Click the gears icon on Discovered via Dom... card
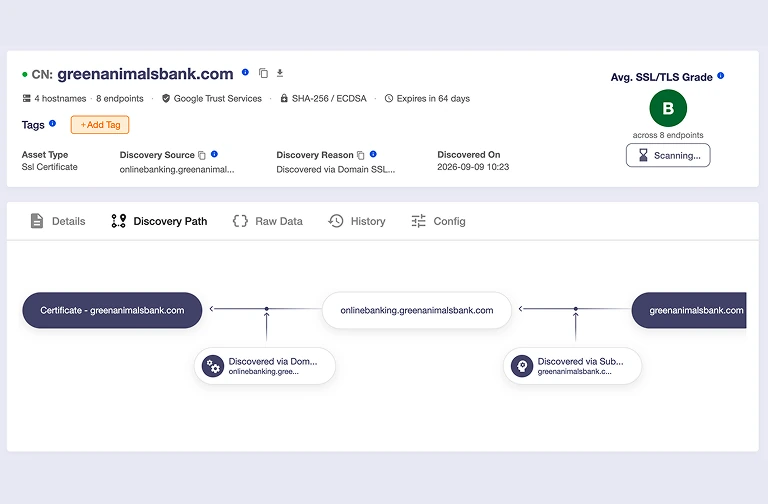Screen dimensions: 768x504 pyautogui.click(x=213, y=366)
